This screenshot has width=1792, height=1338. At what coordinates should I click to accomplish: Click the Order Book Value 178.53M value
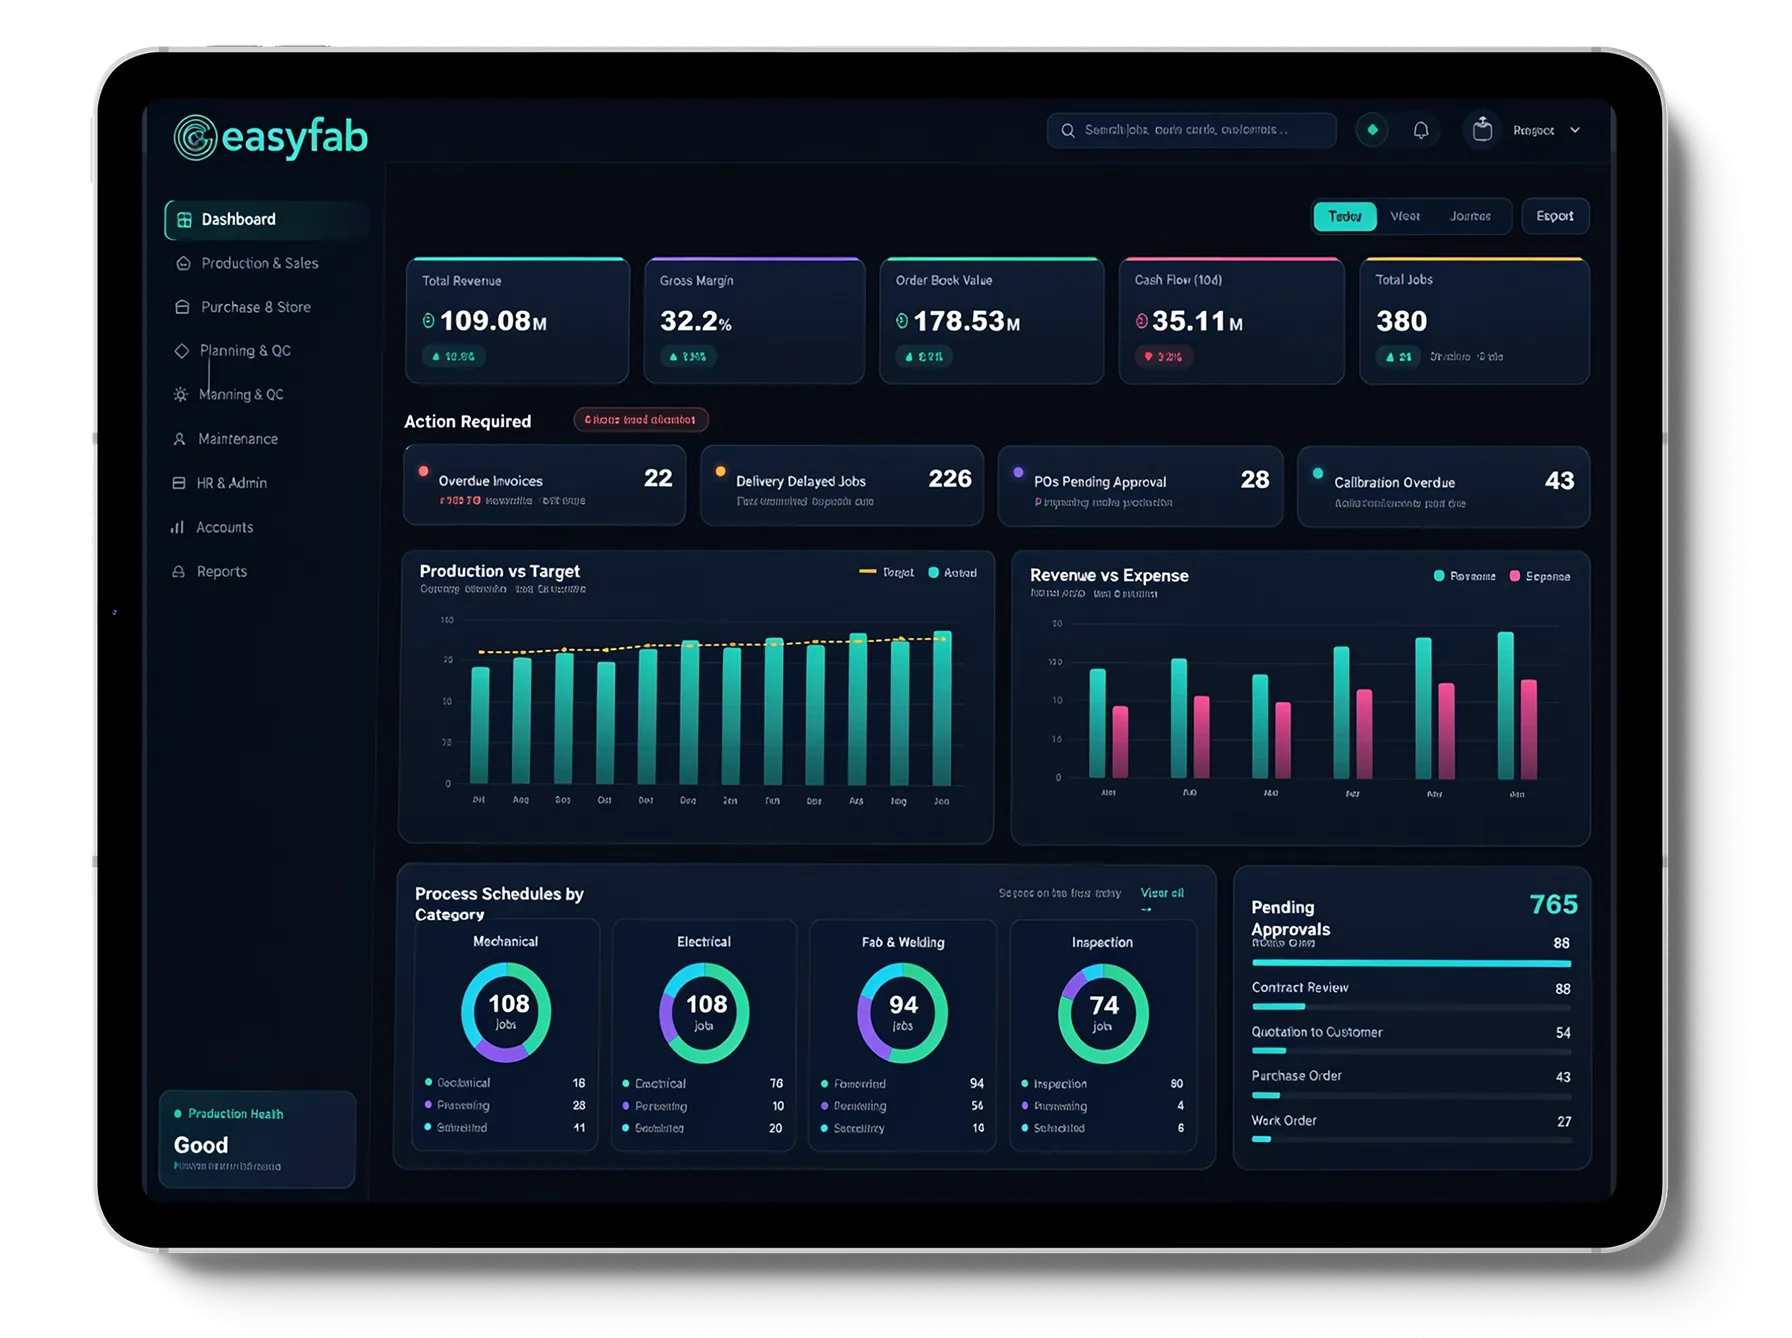966,321
